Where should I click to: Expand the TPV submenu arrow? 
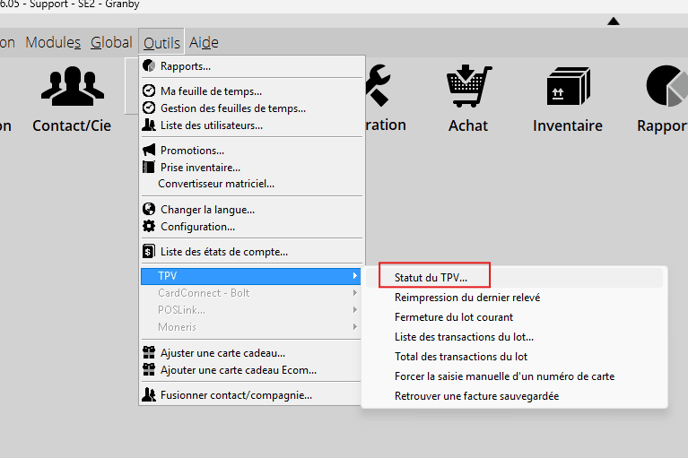354,276
